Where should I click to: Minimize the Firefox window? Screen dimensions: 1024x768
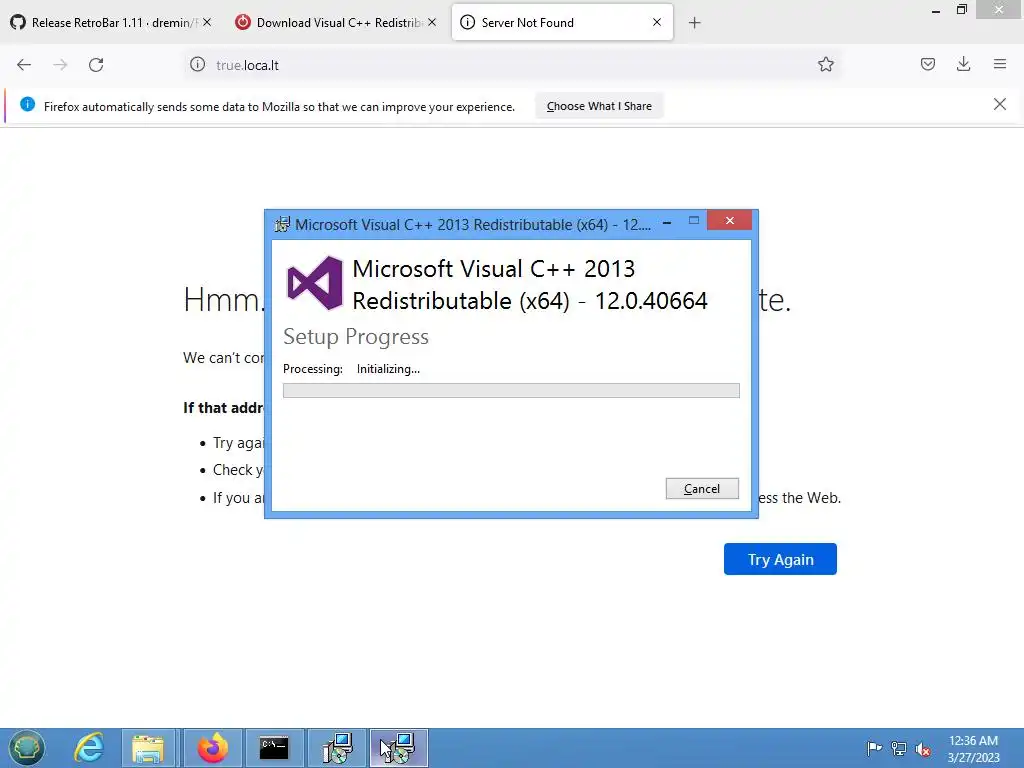tap(936, 10)
